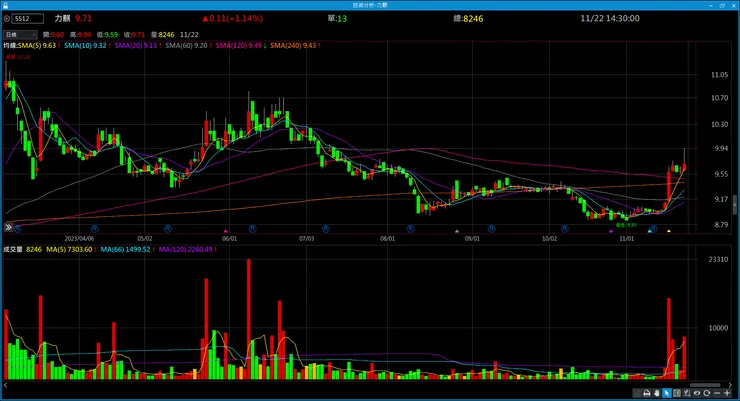Click the month marker circle left of 05/02

click(94, 228)
